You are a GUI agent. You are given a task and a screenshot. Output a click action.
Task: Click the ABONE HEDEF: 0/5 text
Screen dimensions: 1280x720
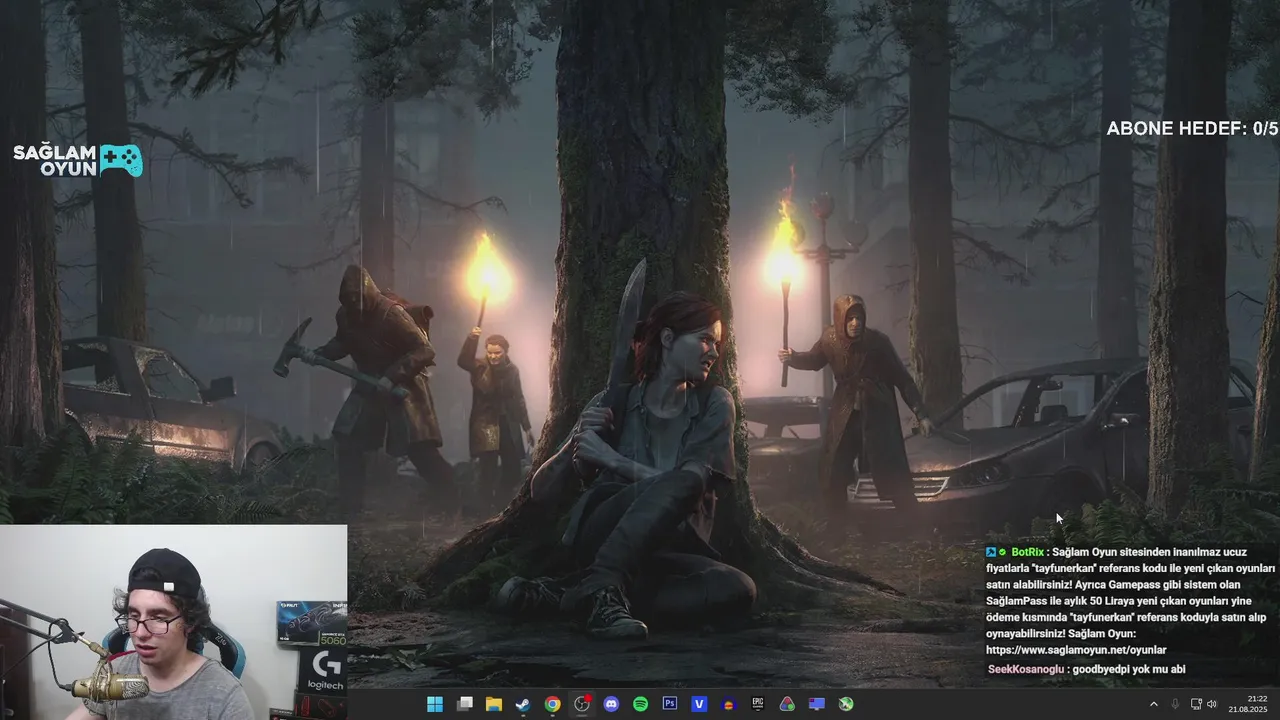(x=1192, y=128)
